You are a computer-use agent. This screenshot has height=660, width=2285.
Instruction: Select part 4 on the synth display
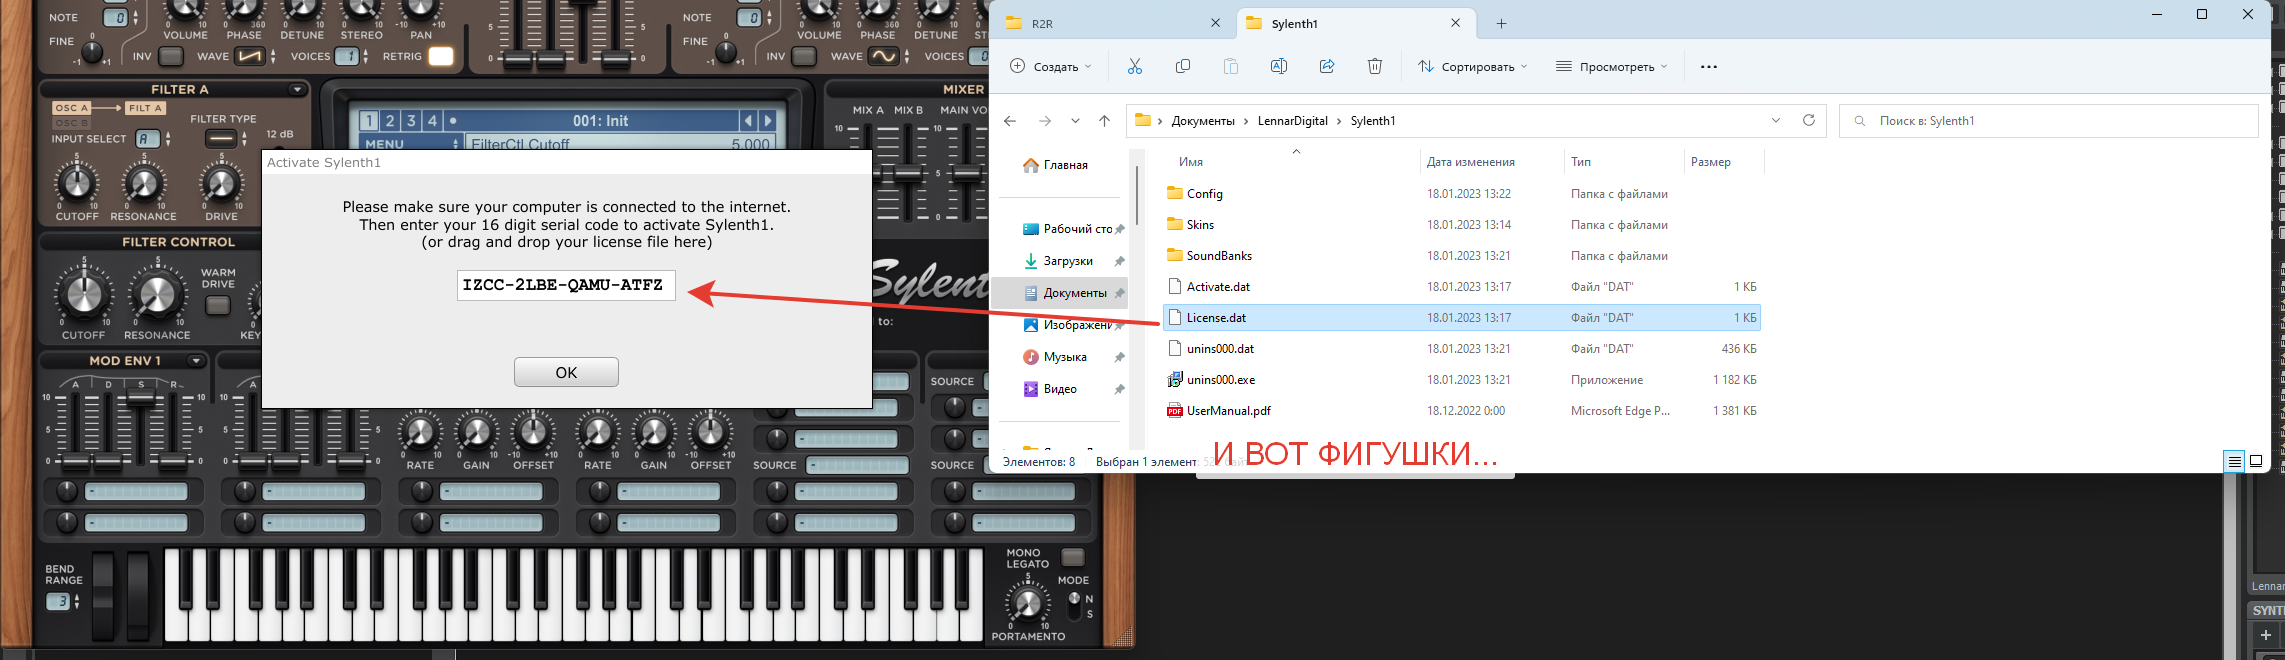click(x=432, y=121)
